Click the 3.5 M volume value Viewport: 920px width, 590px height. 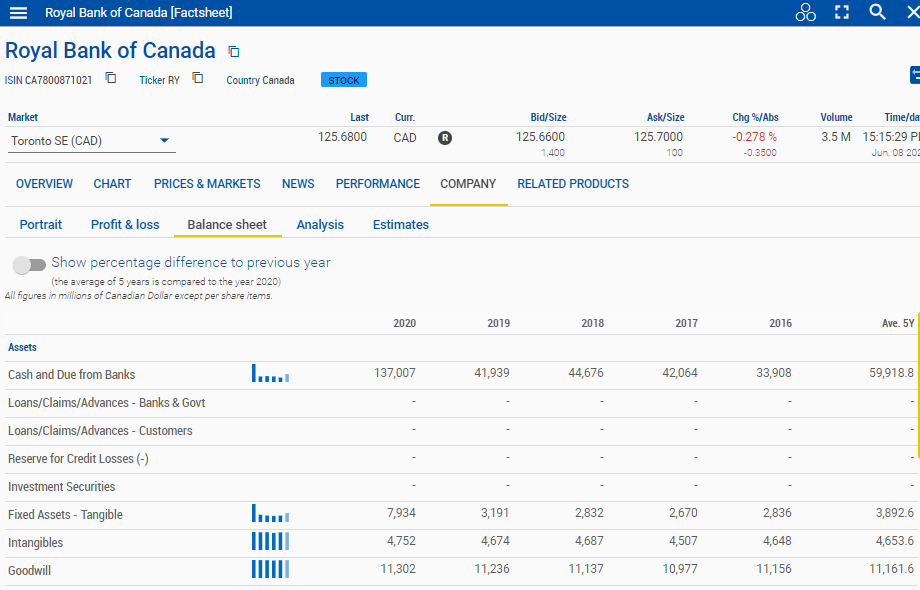pos(836,137)
